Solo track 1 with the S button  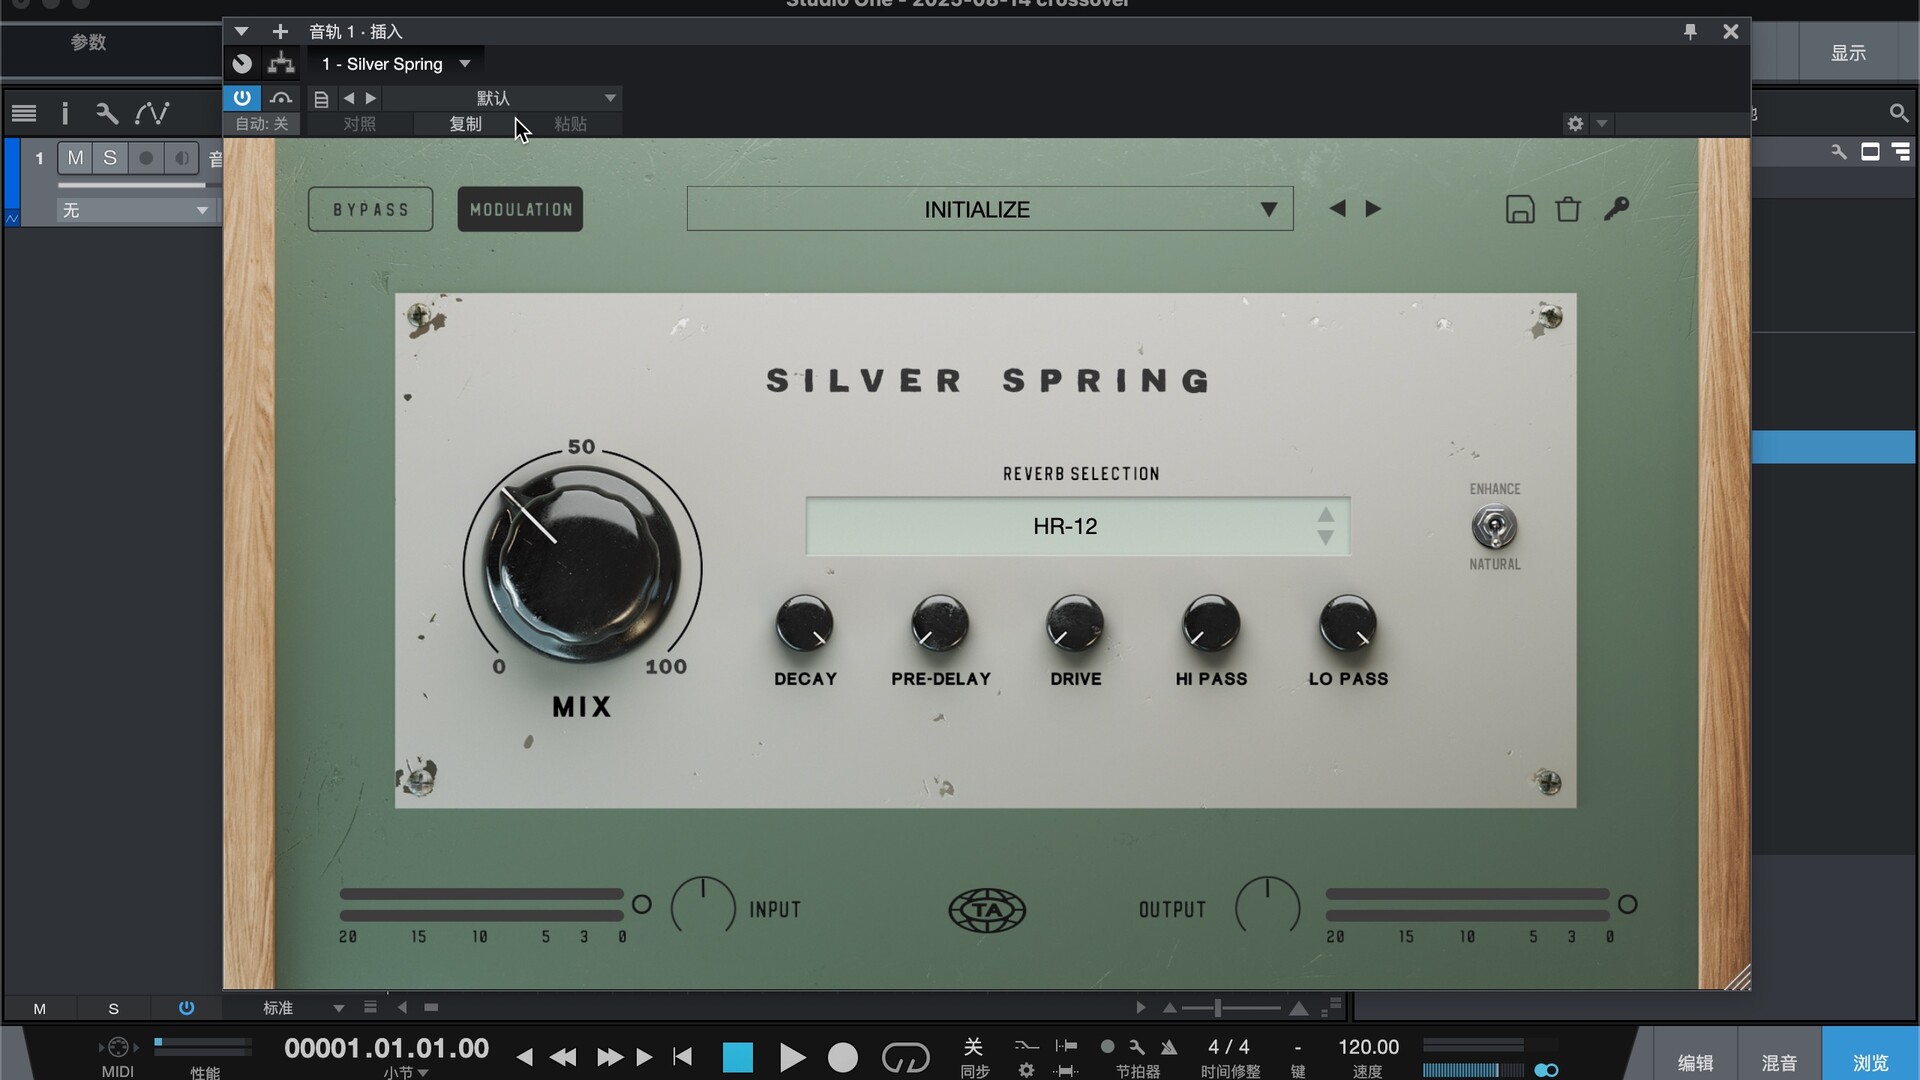110,158
